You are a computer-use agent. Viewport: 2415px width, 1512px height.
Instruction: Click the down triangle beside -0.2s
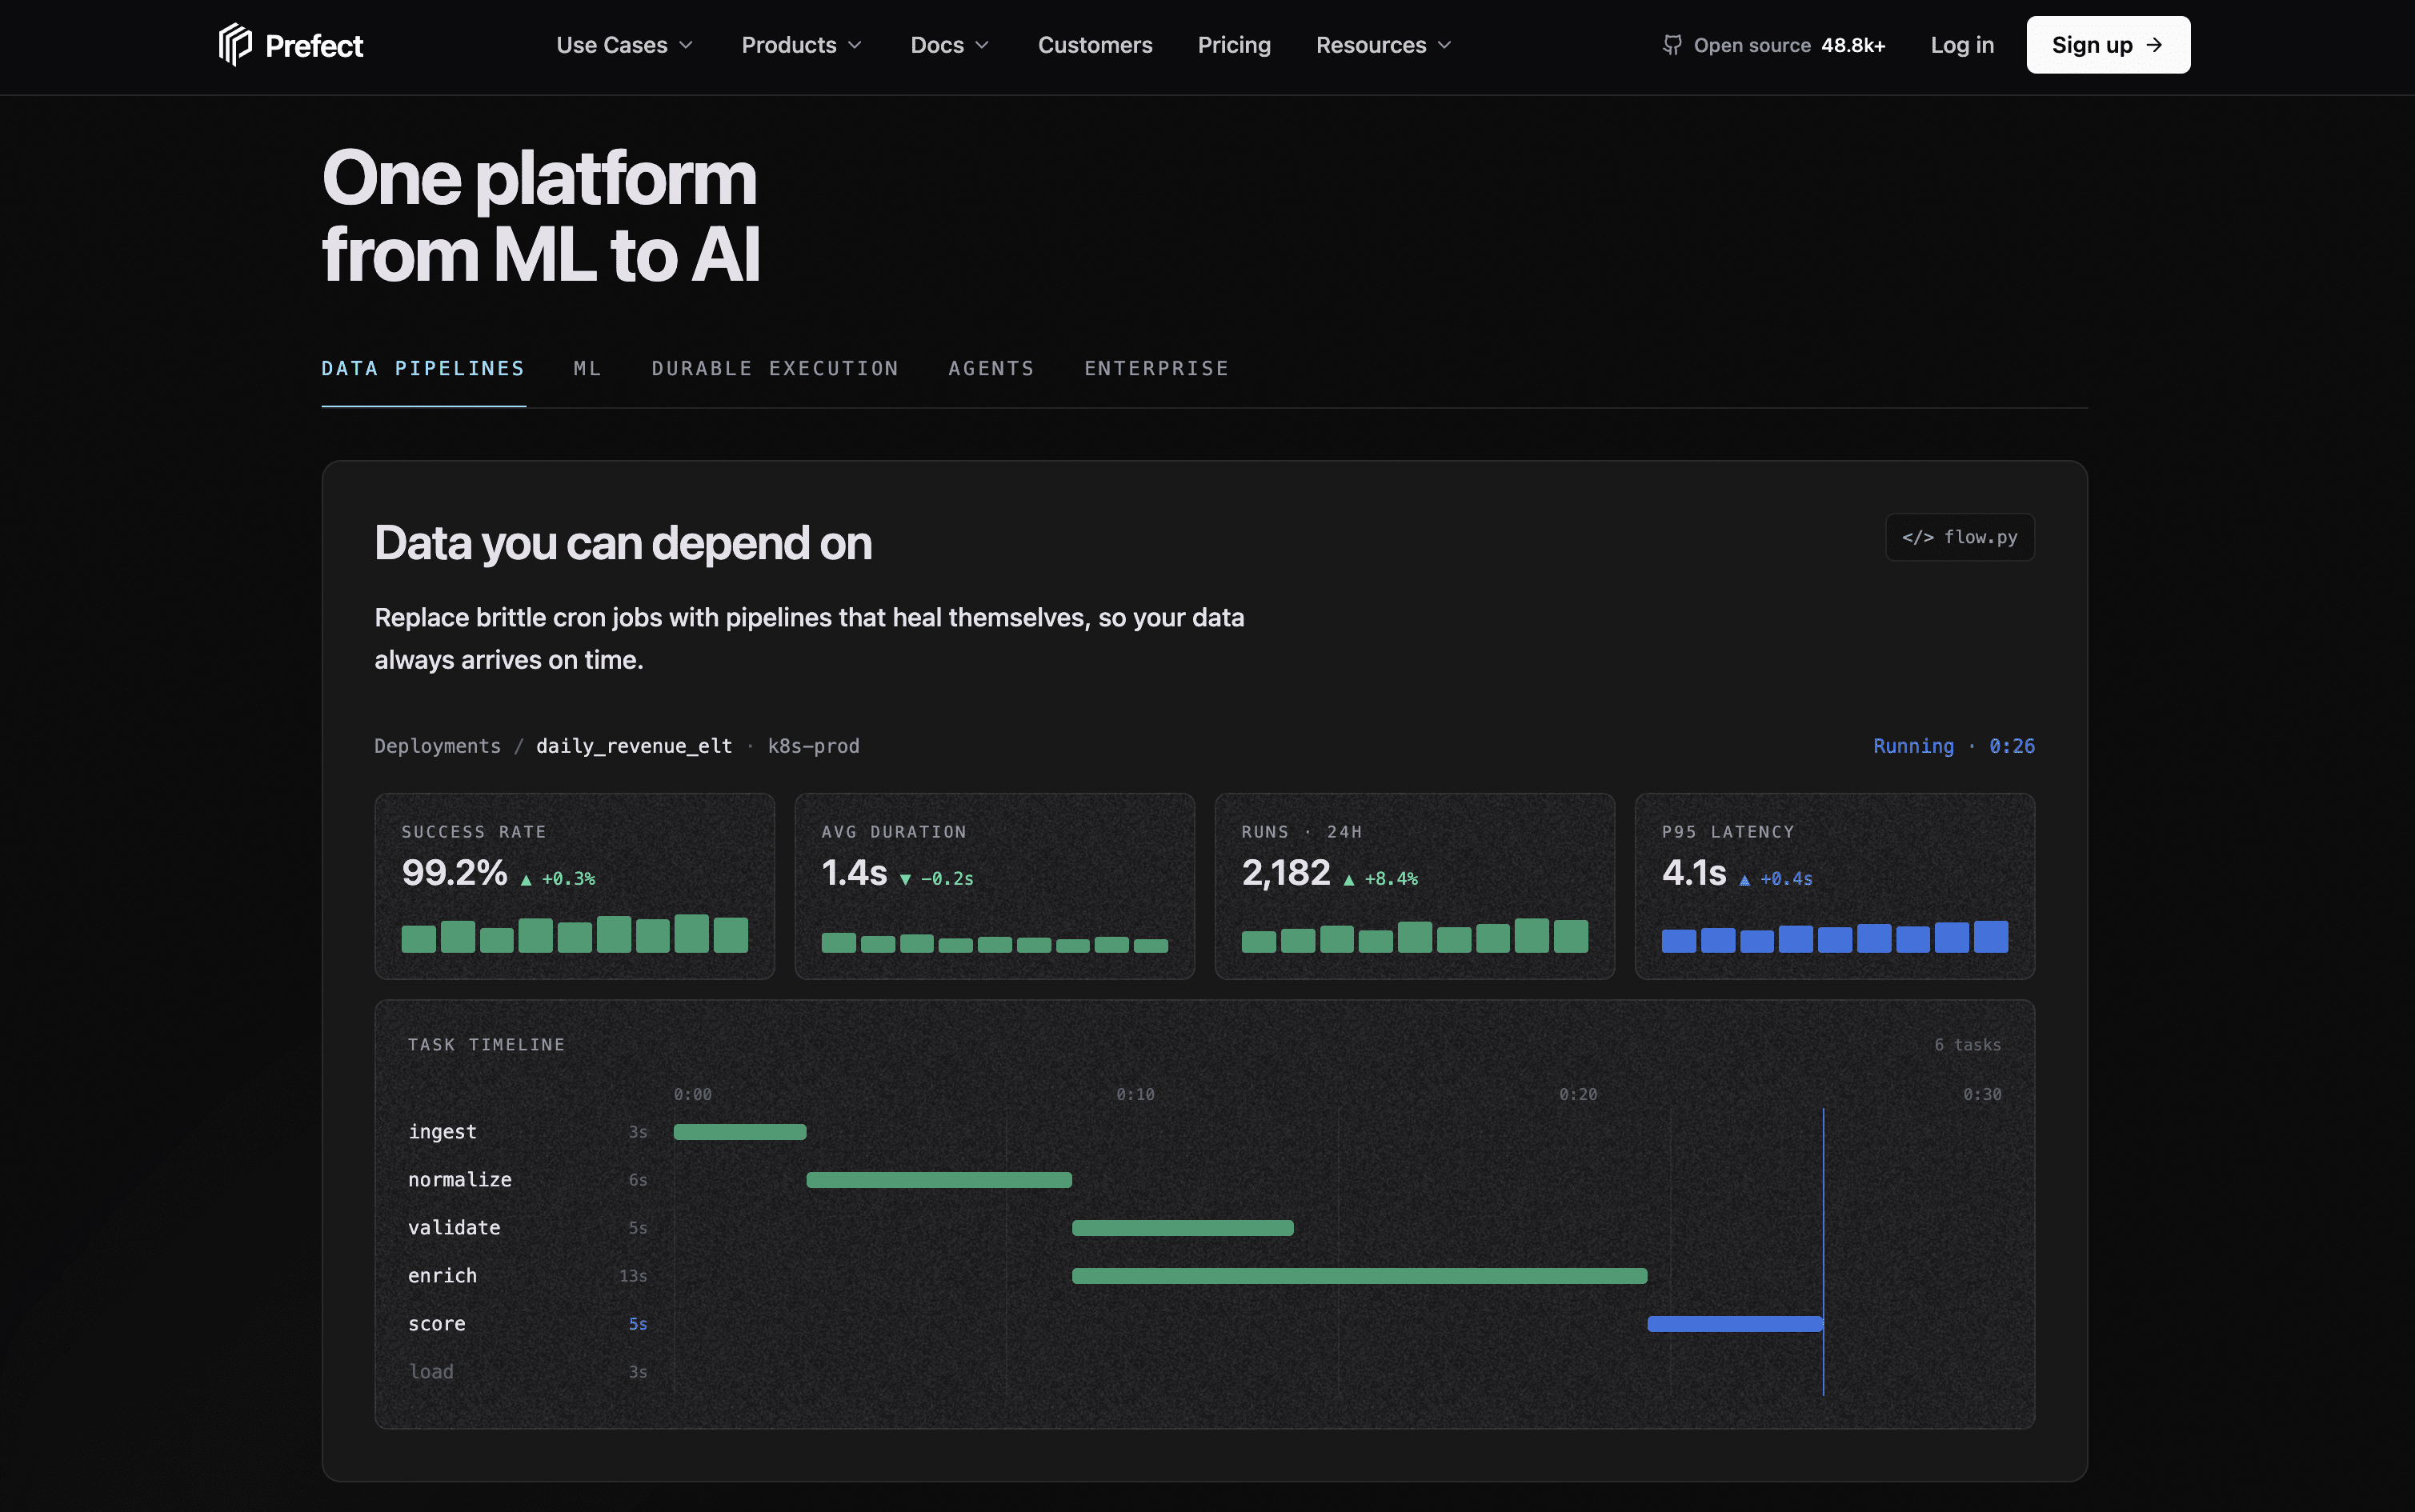click(x=905, y=880)
